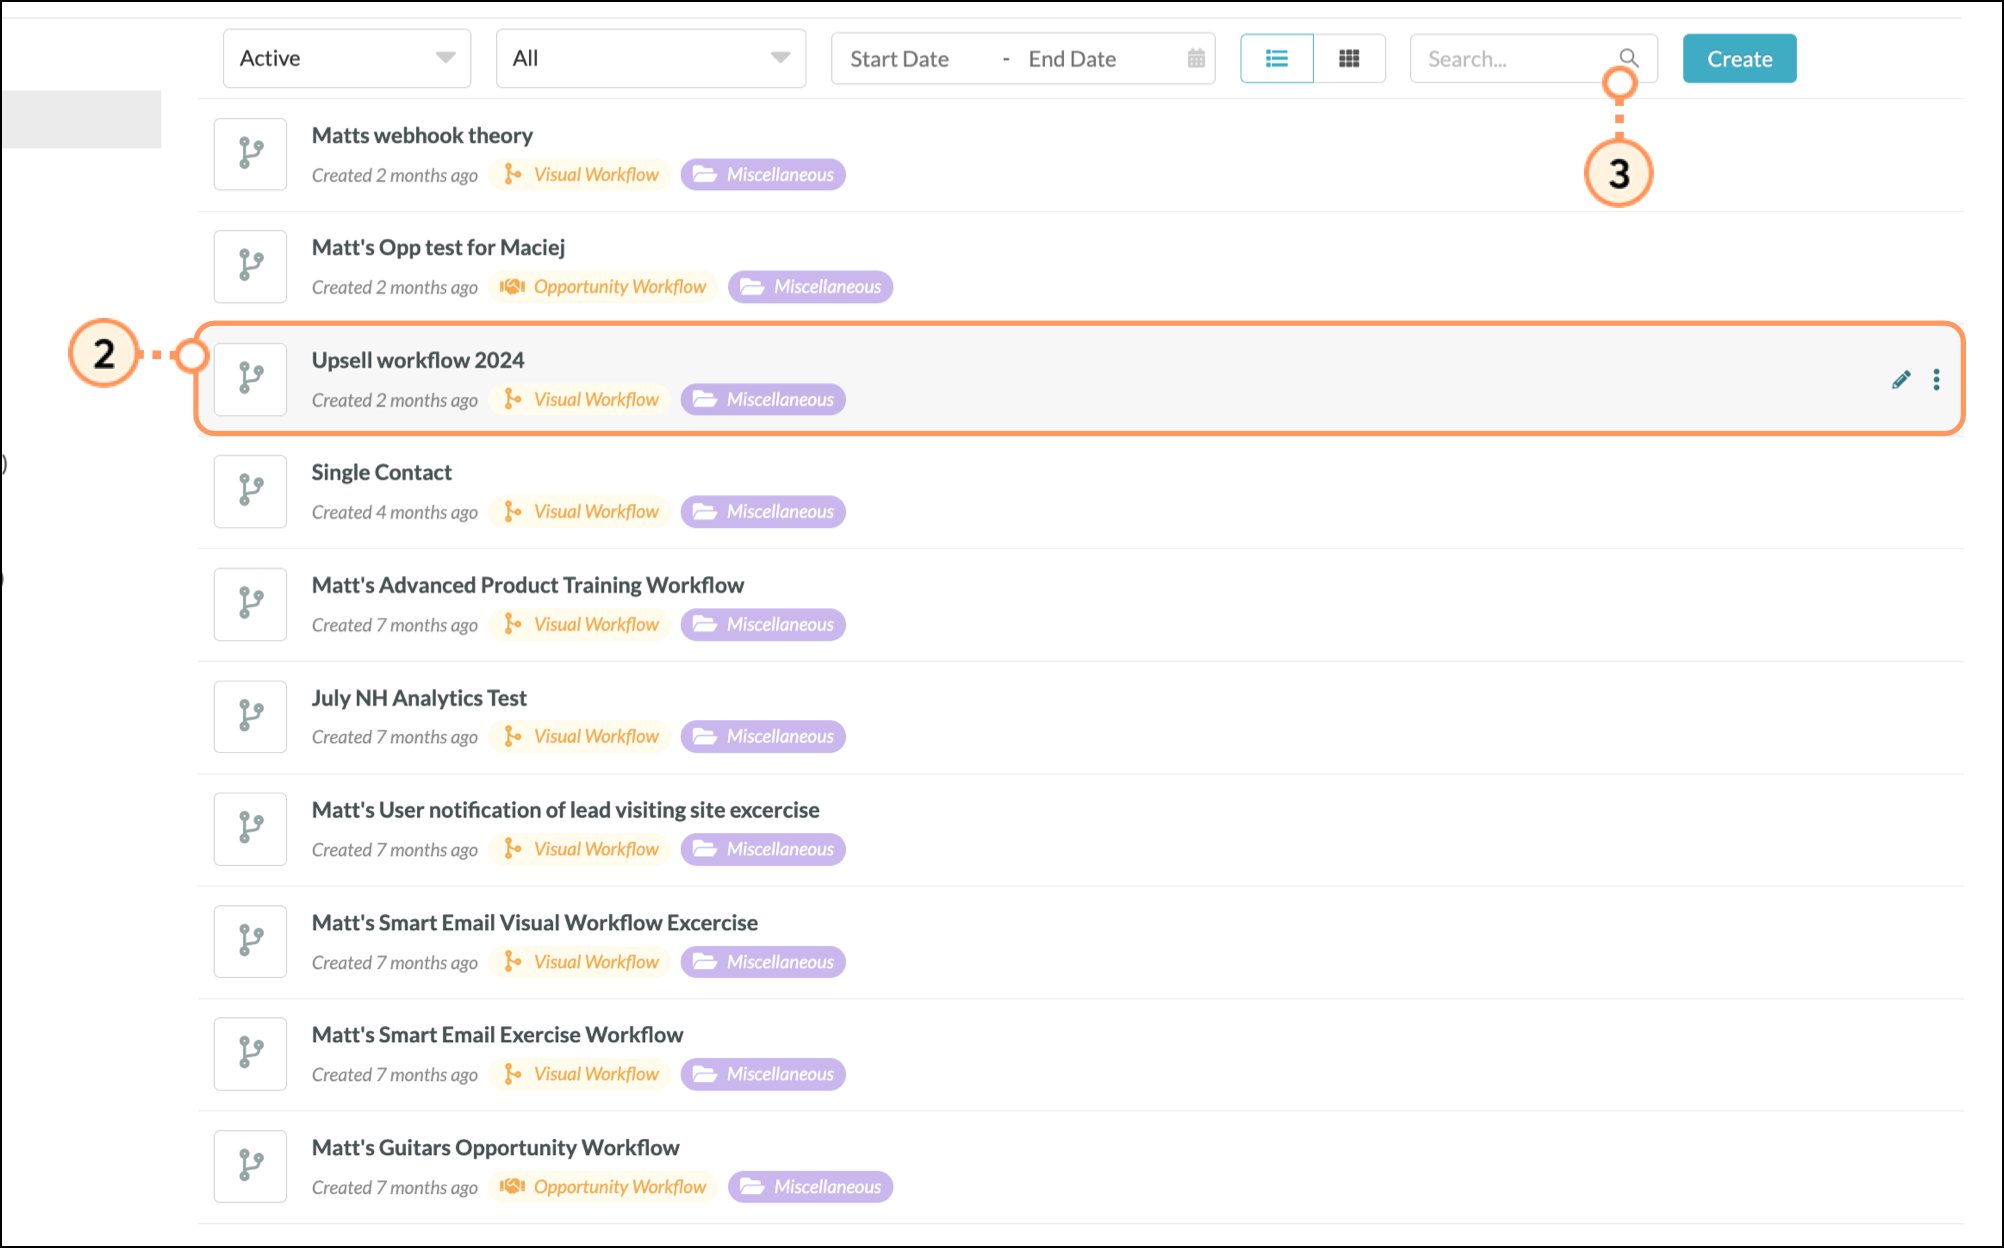
Task: Click the search magnifier icon
Action: 1629,58
